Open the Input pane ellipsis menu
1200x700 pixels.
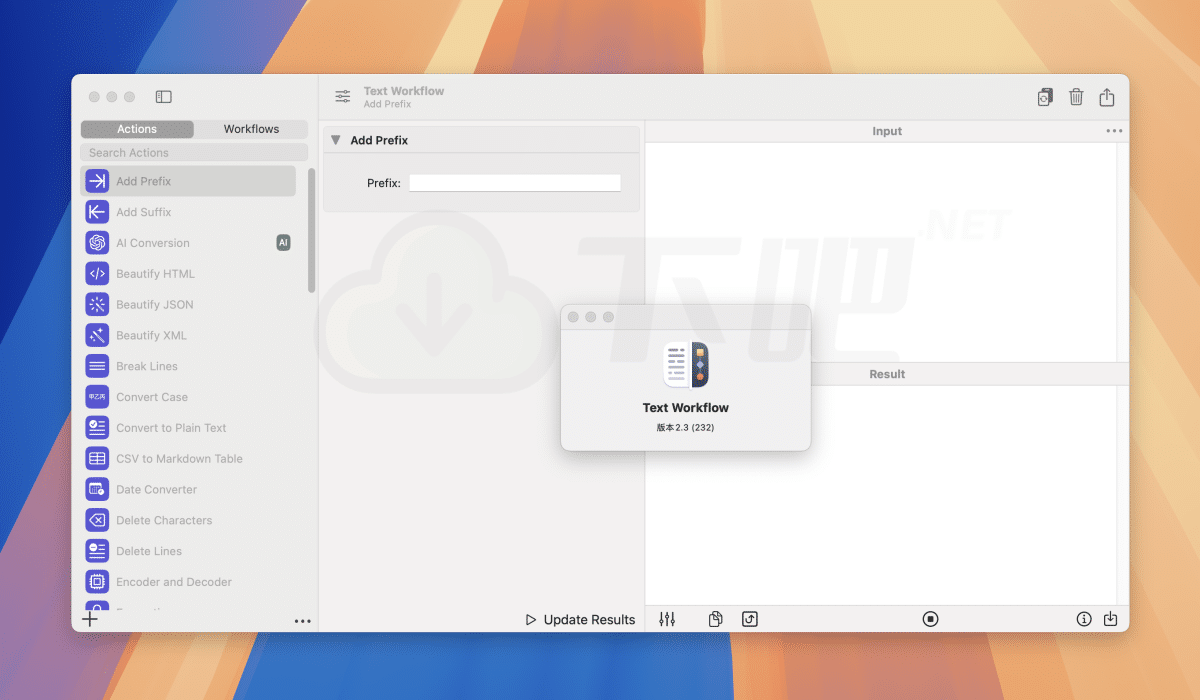point(1115,131)
